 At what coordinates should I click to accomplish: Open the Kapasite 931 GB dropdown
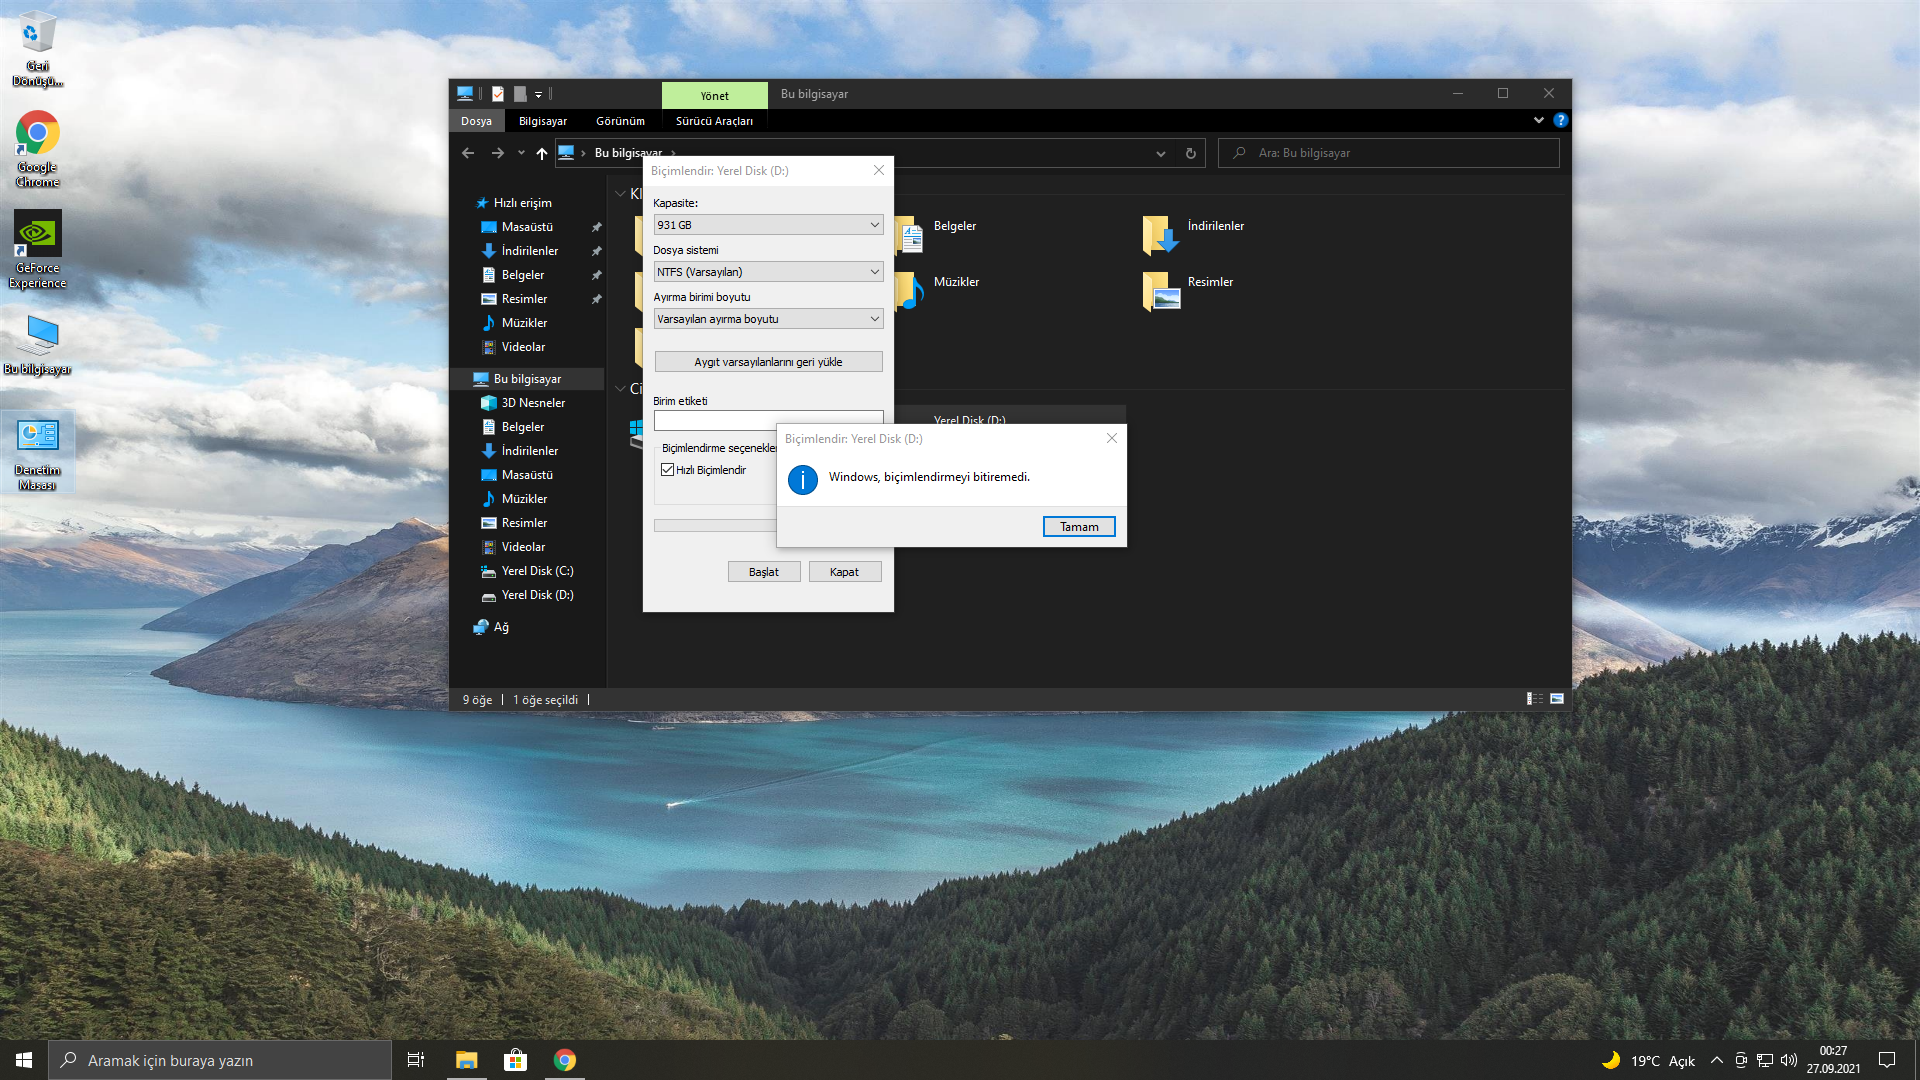pos(768,225)
